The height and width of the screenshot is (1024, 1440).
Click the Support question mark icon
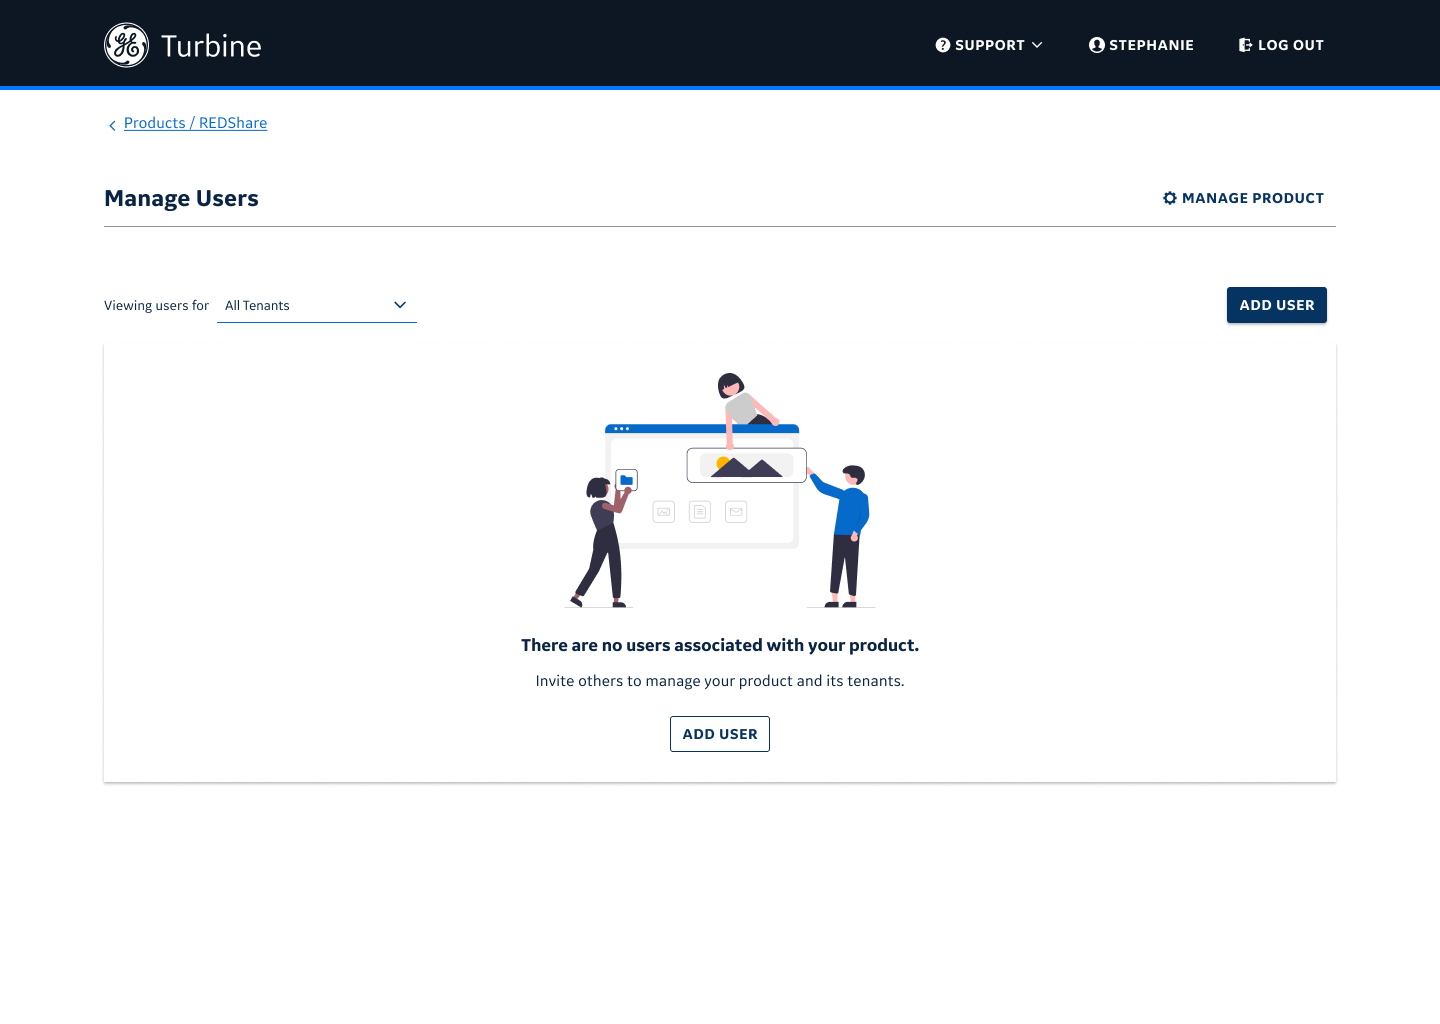(x=942, y=45)
